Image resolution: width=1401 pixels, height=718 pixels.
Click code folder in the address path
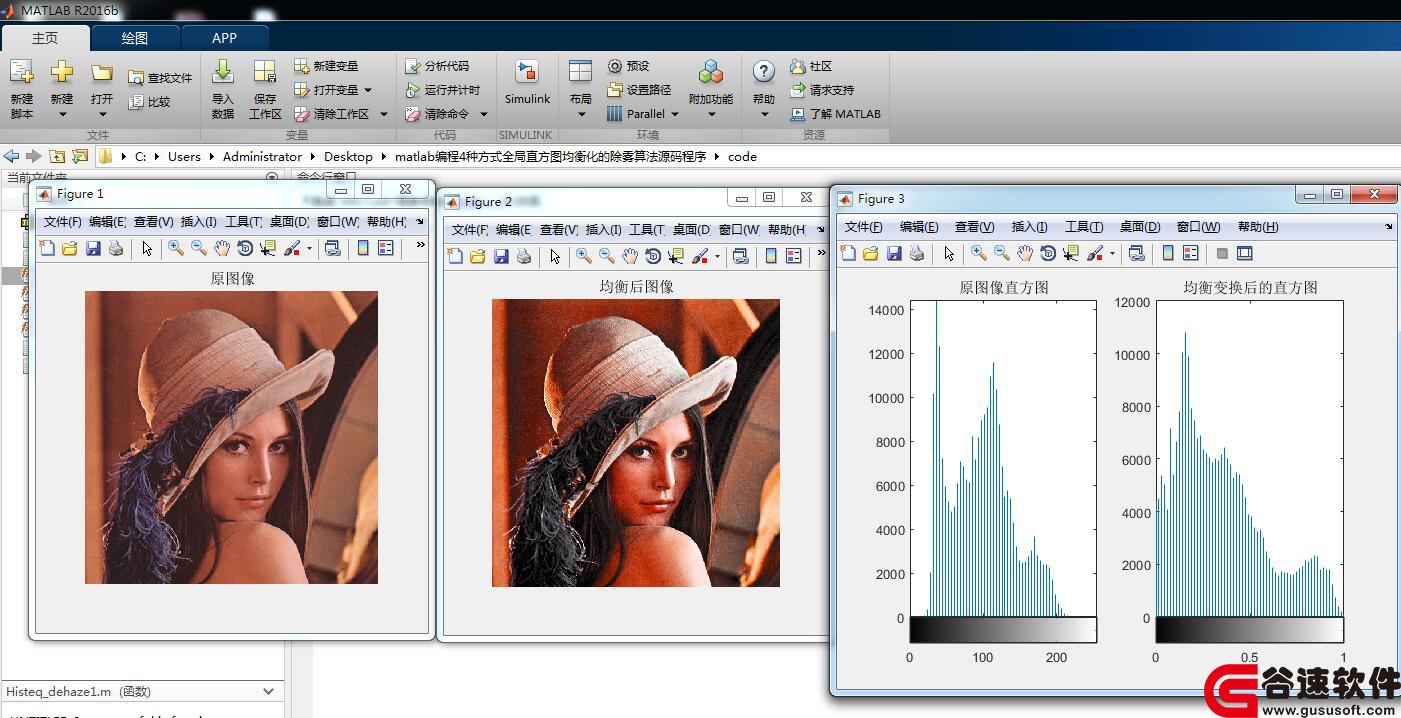pos(742,156)
